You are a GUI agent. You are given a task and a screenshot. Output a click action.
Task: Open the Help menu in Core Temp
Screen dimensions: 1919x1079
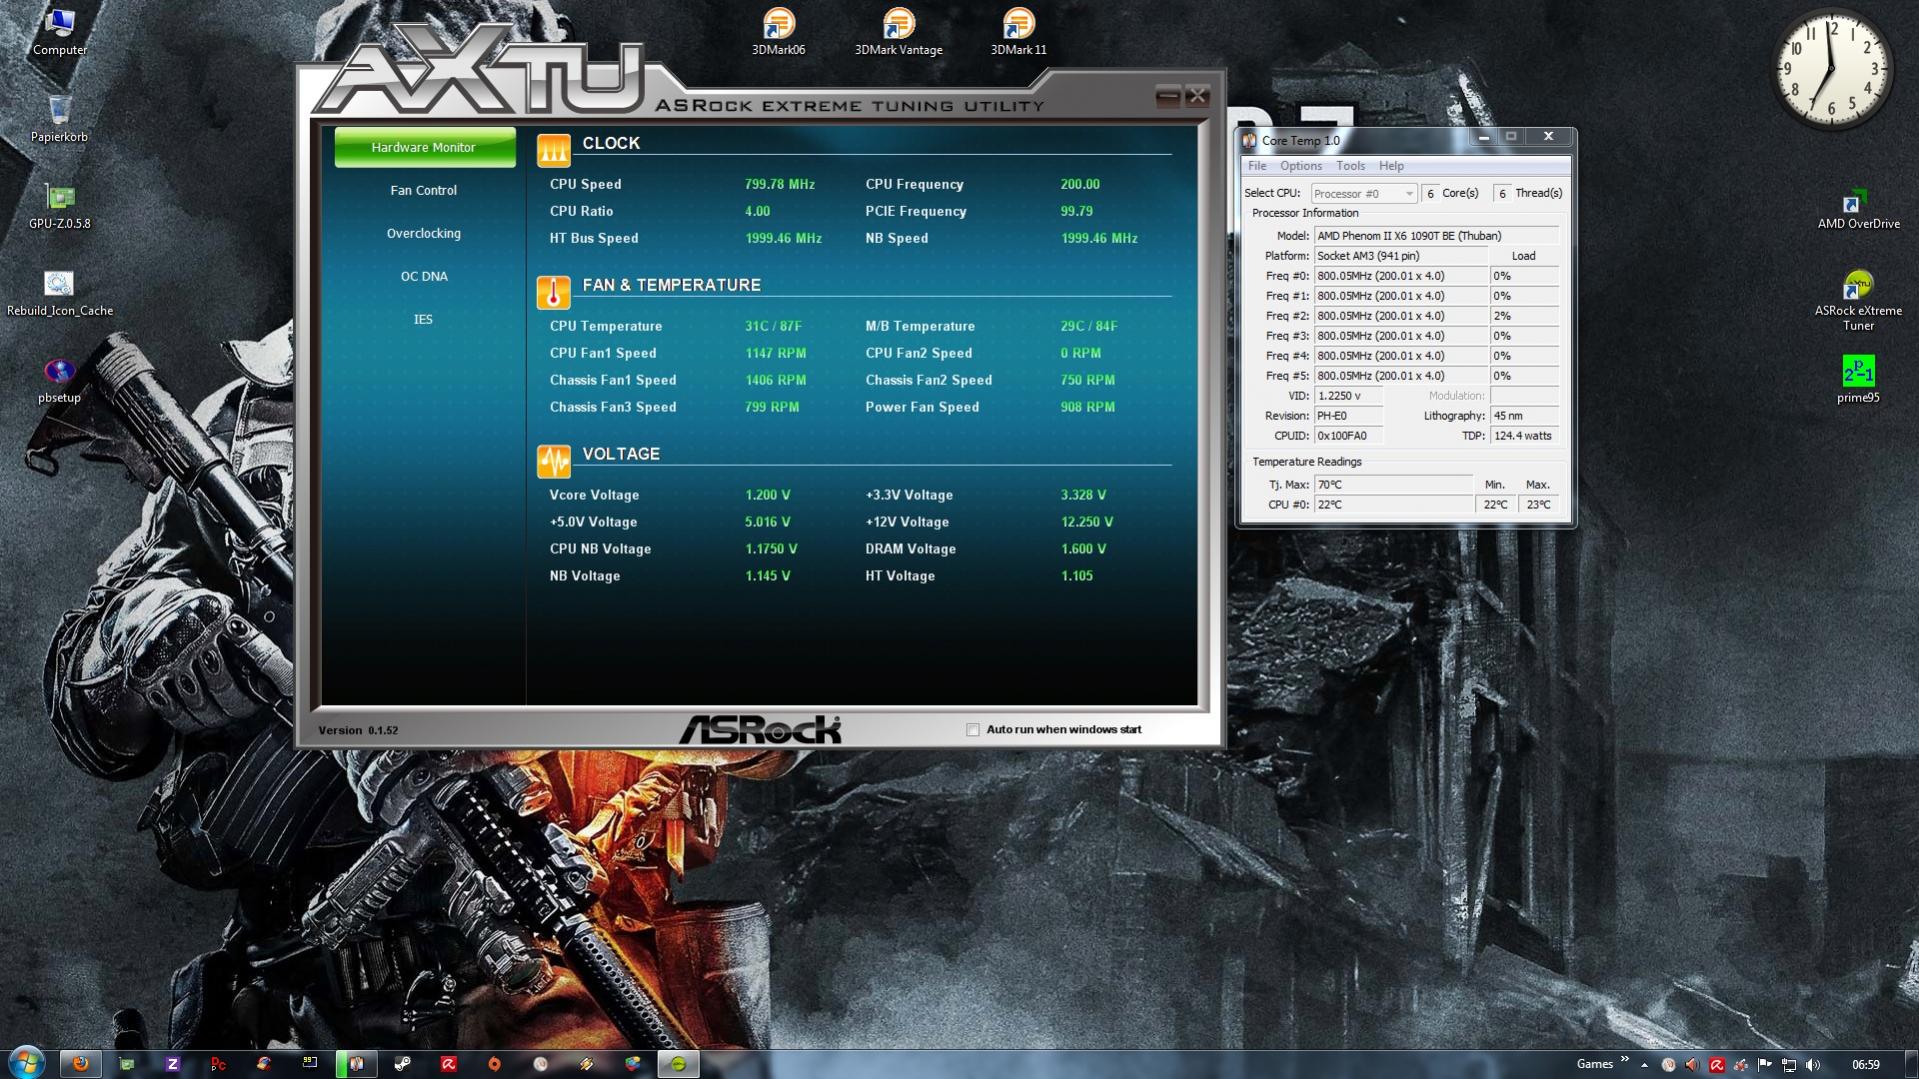[1391, 166]
